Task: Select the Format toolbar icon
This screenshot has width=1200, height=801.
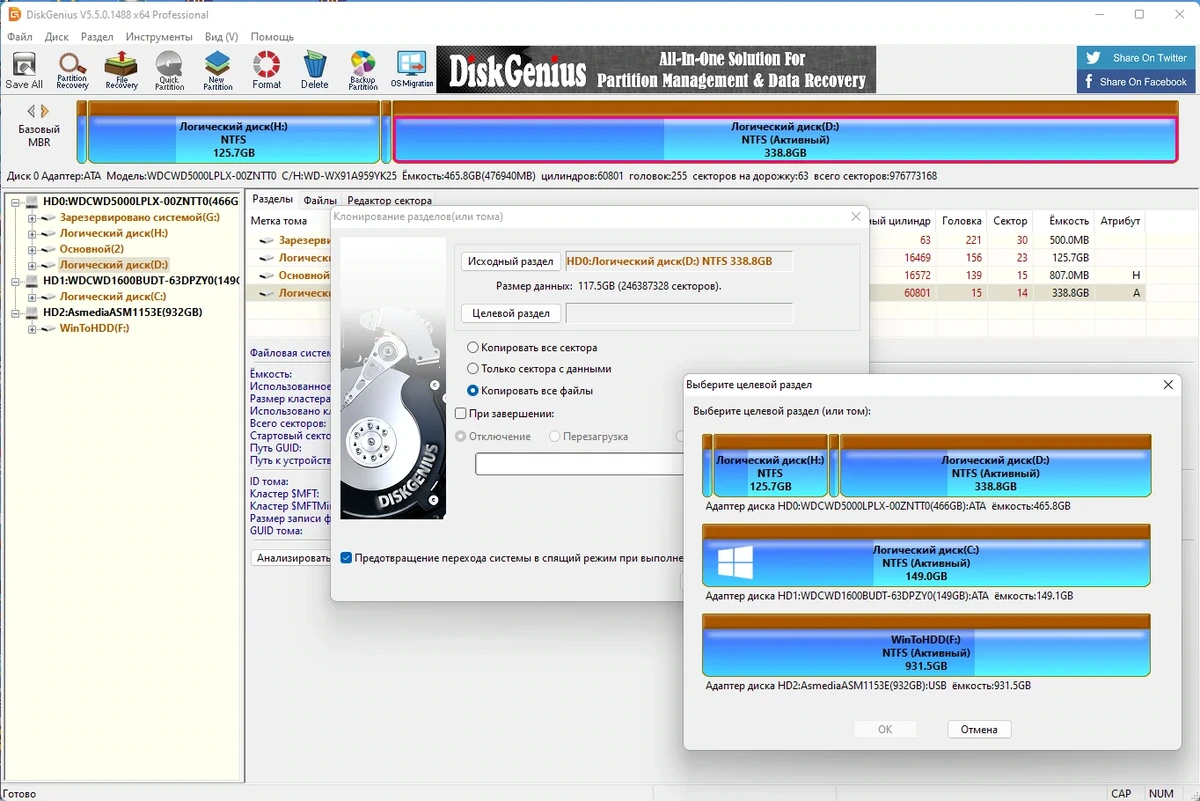Action: 266,70
